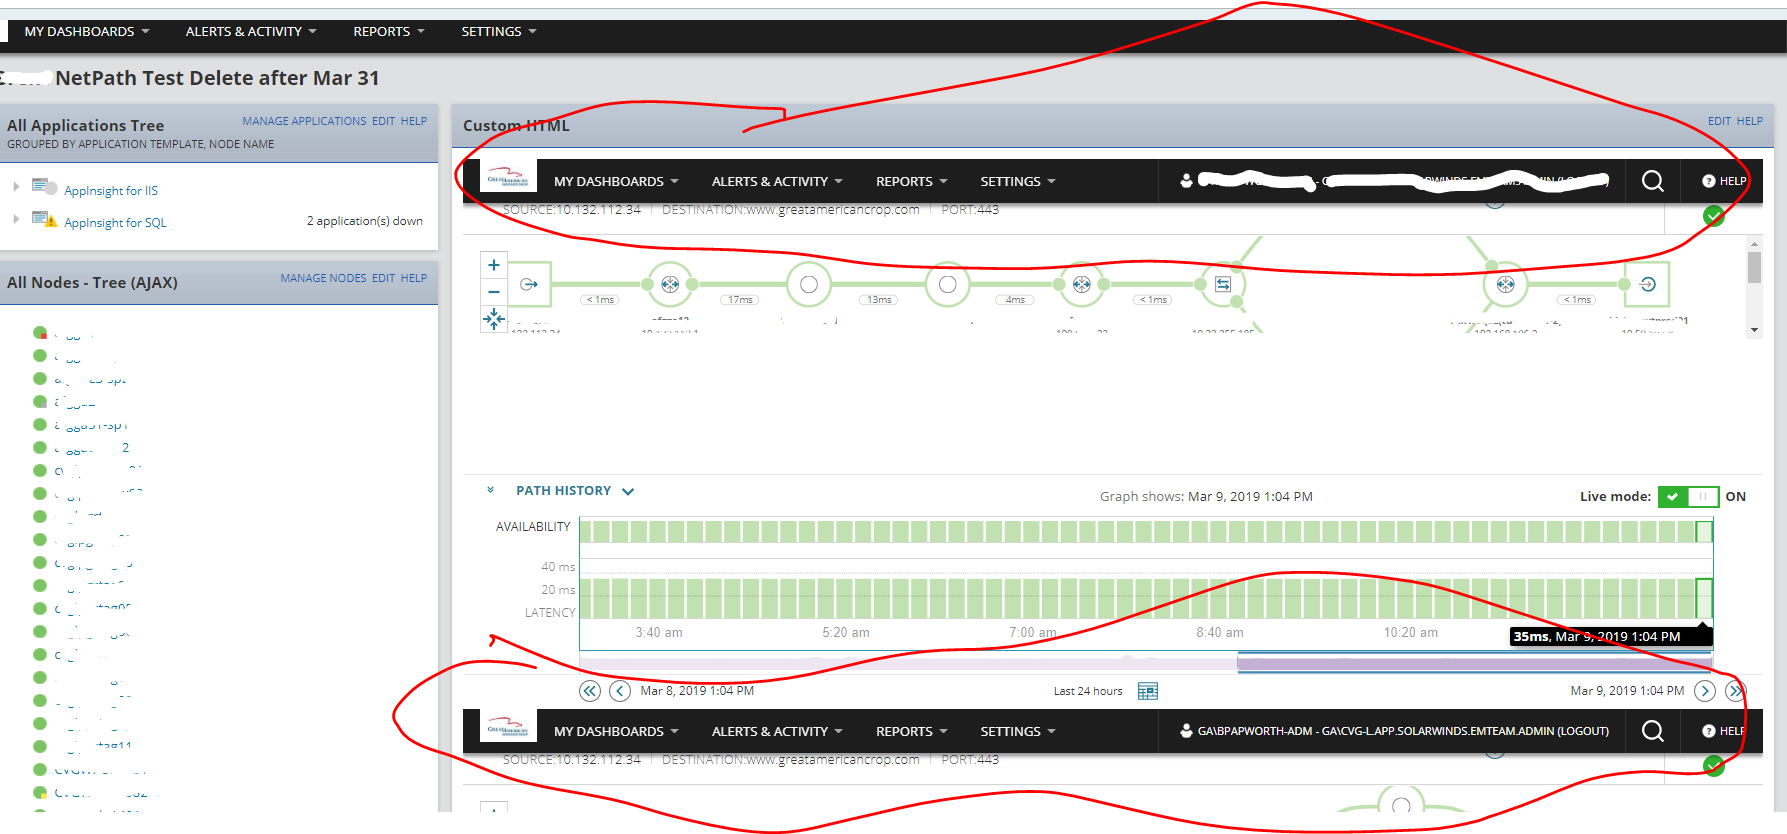Expand the AppInsight for IIS tree node

point(16,187)
